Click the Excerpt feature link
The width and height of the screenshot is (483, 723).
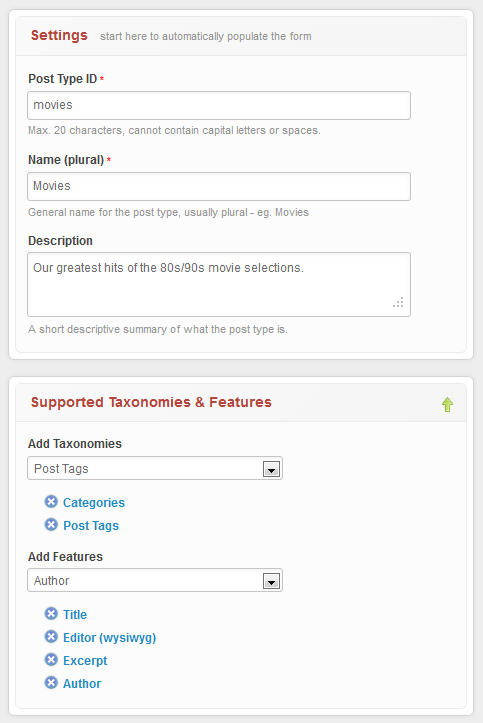(85, 661)
